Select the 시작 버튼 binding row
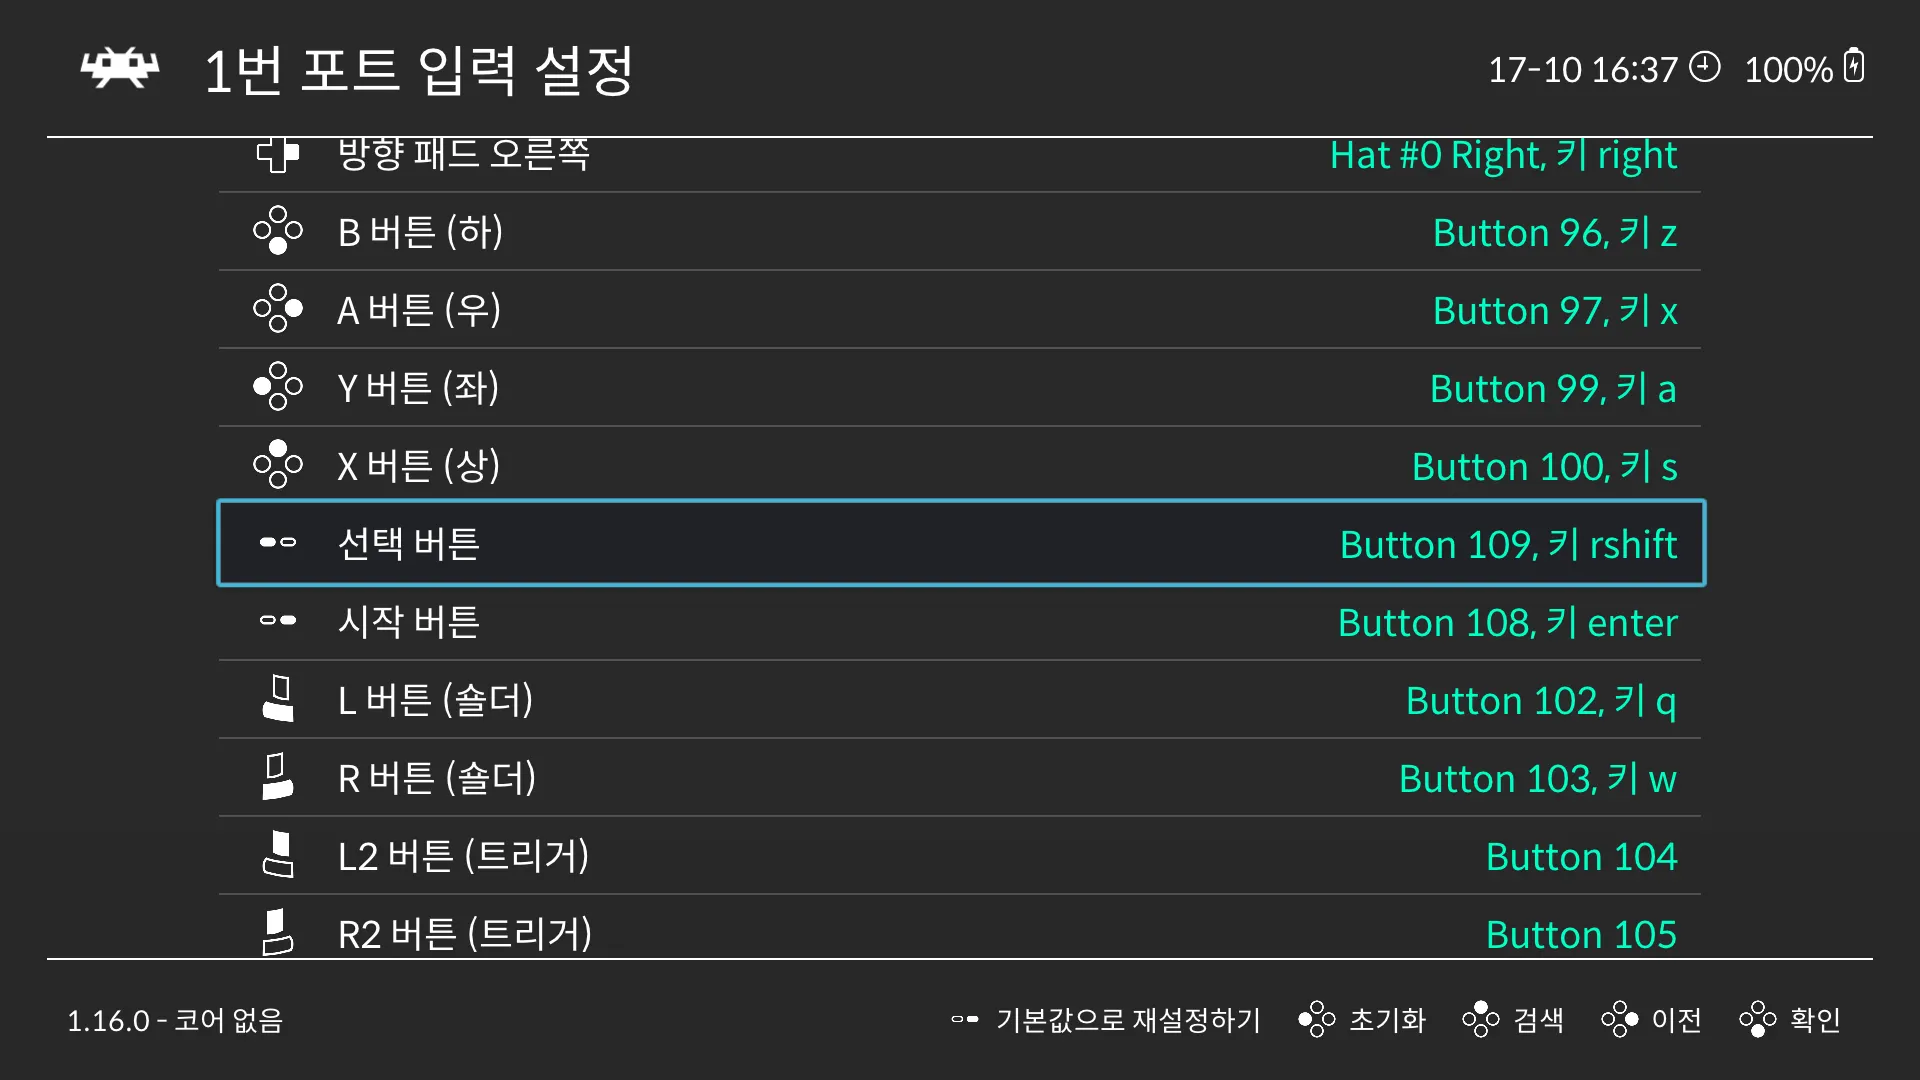Screen dimensions: 1920x1080 (x=960, y=622)
